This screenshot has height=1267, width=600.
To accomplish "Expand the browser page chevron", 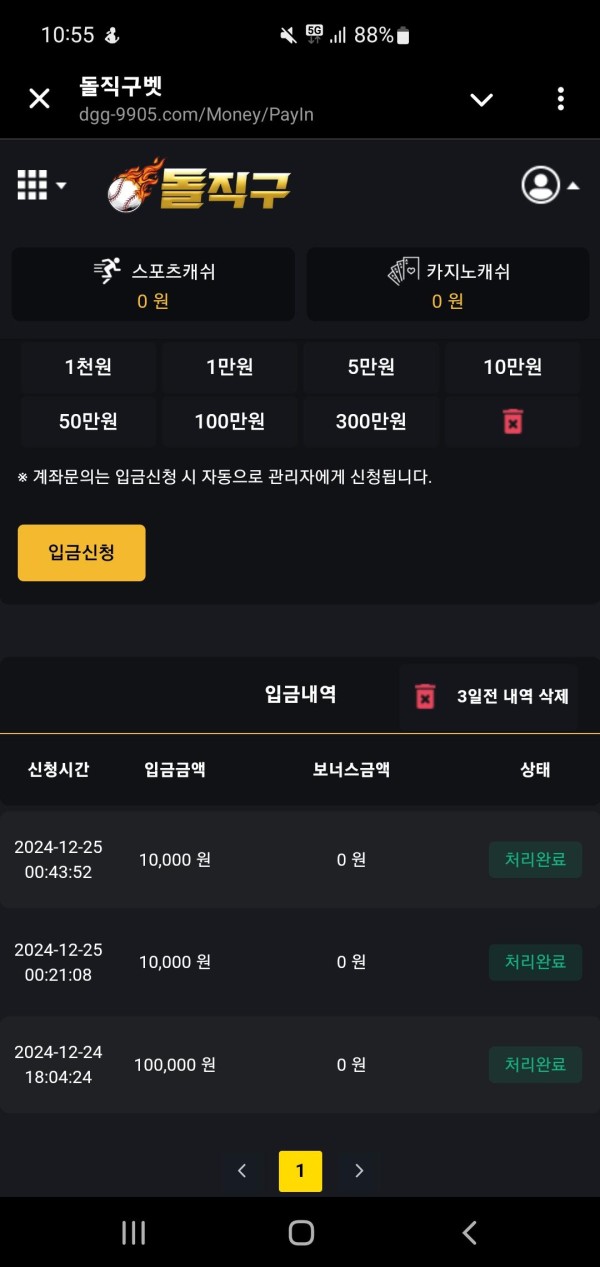I will click(482, 99).
